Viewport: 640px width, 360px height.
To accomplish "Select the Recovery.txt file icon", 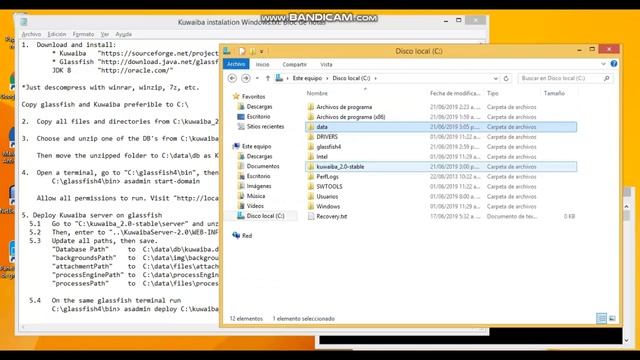I will (x=311, y=216).
